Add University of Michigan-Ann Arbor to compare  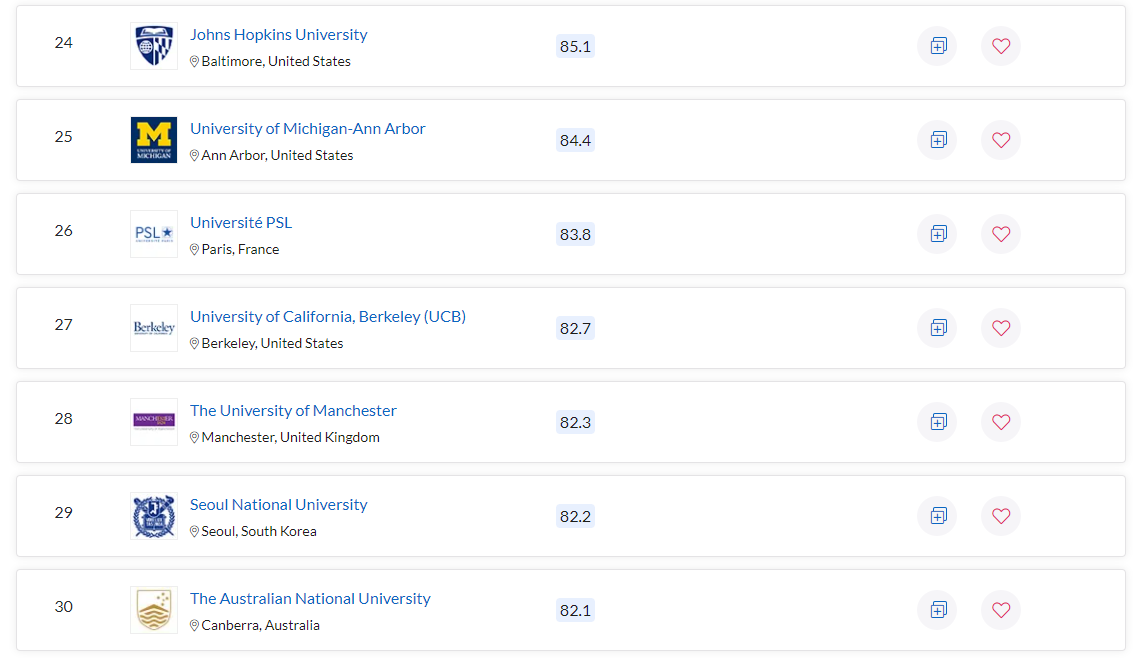(x=938, y=139)
